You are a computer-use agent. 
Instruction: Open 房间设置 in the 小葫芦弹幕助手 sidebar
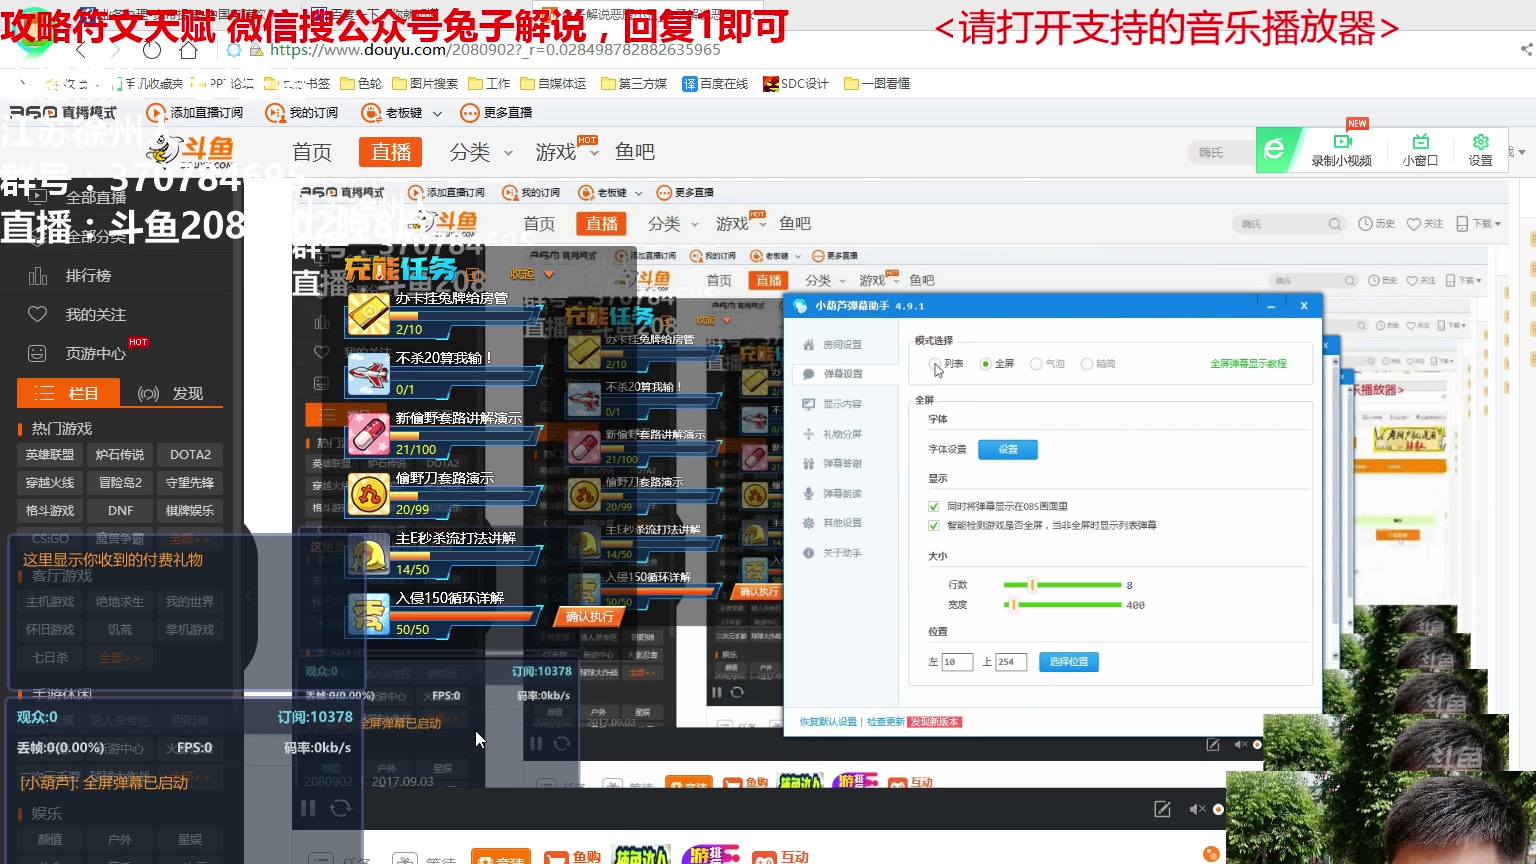[832, 344]
